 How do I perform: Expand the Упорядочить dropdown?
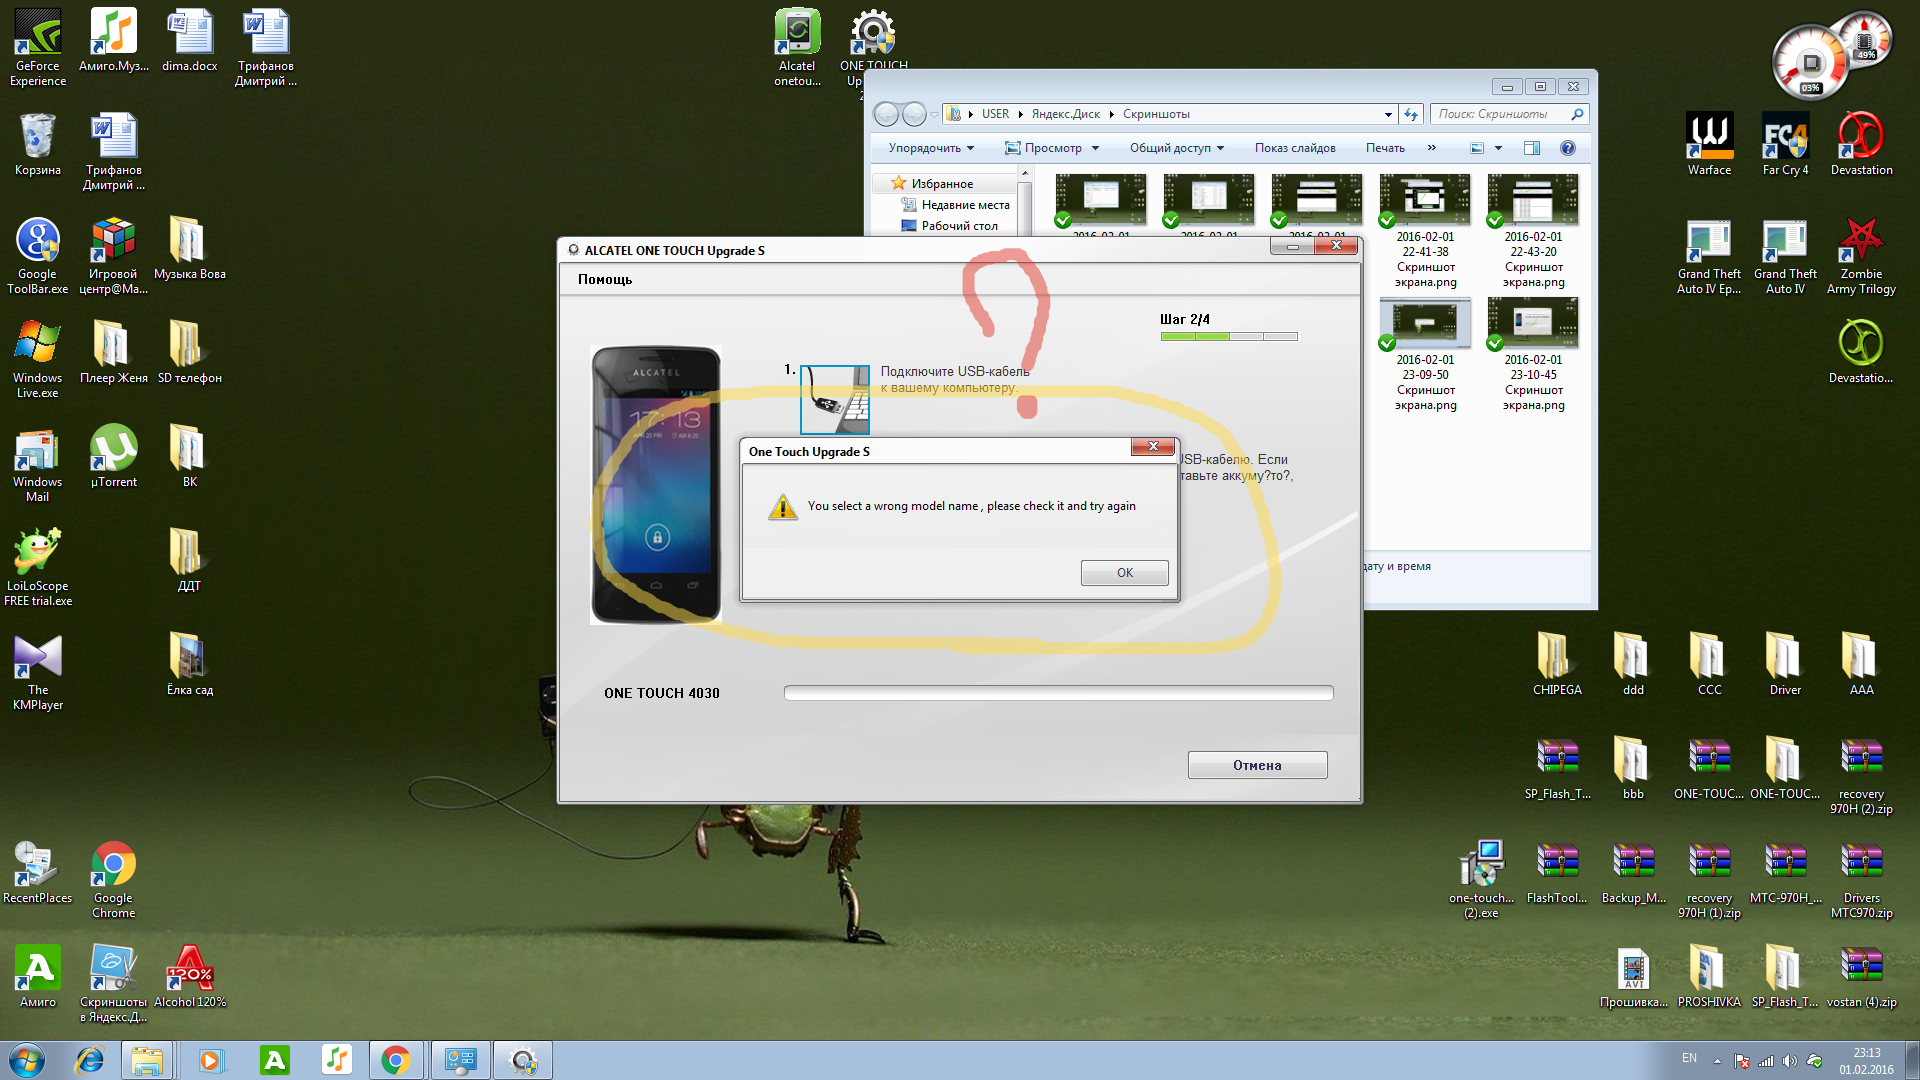(x=931, y=148)
